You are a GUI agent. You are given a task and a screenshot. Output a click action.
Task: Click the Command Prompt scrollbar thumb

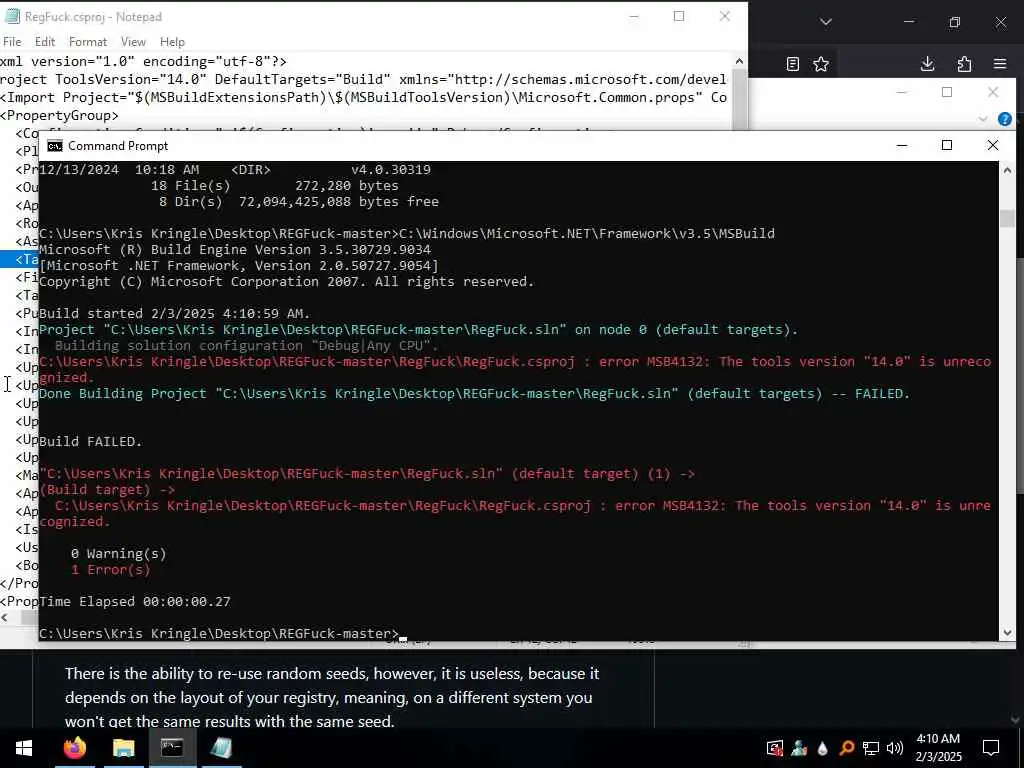click(x=1006, y=219)
